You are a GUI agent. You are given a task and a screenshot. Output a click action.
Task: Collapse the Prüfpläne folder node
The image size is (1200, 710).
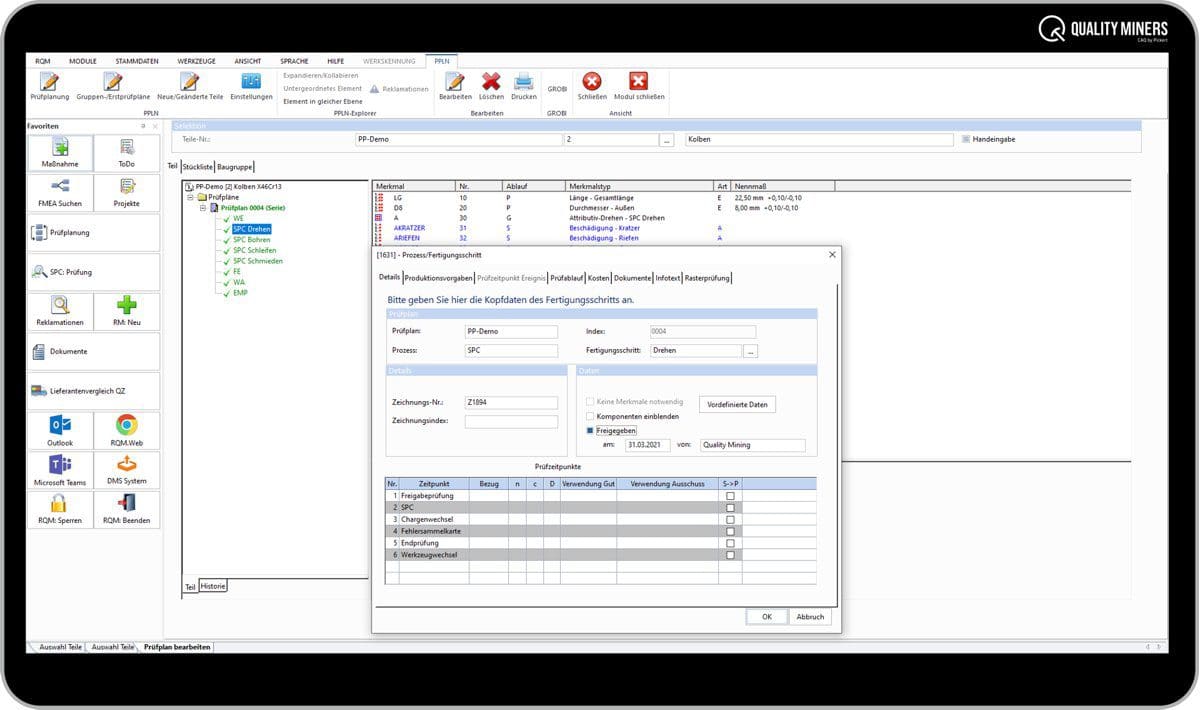[190, 197]
